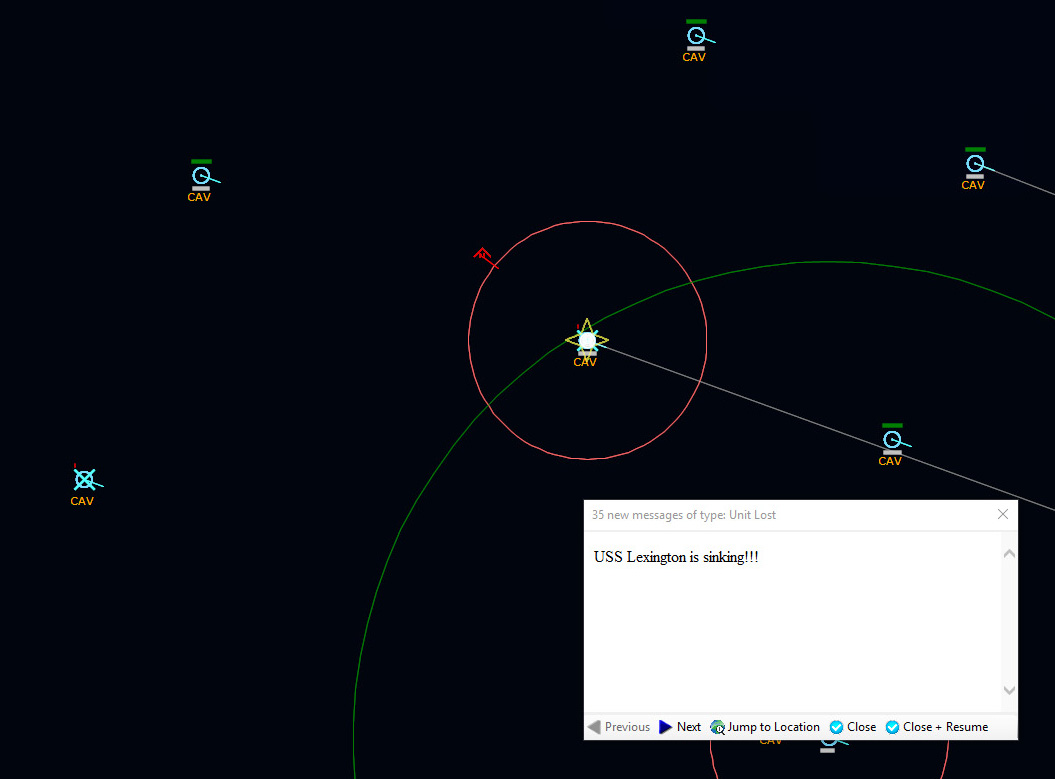Click the Next message button

pyautogui.click(x=680, y=727)
